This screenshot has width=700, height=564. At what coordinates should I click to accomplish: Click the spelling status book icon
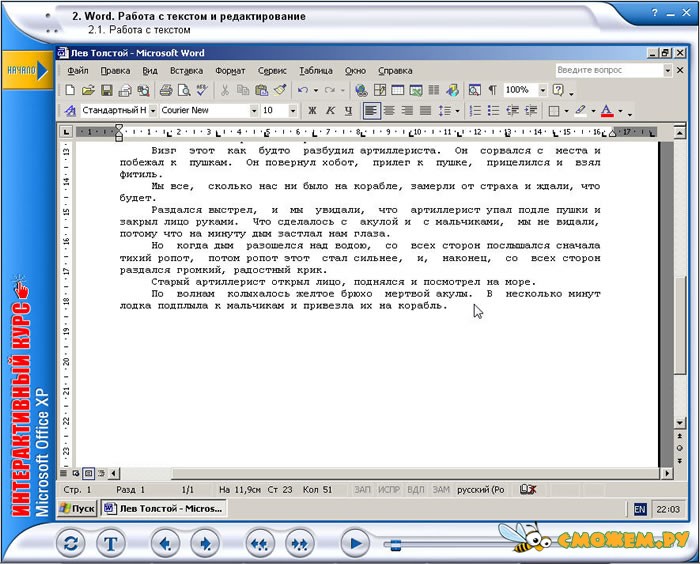click(x=527, y=490)
